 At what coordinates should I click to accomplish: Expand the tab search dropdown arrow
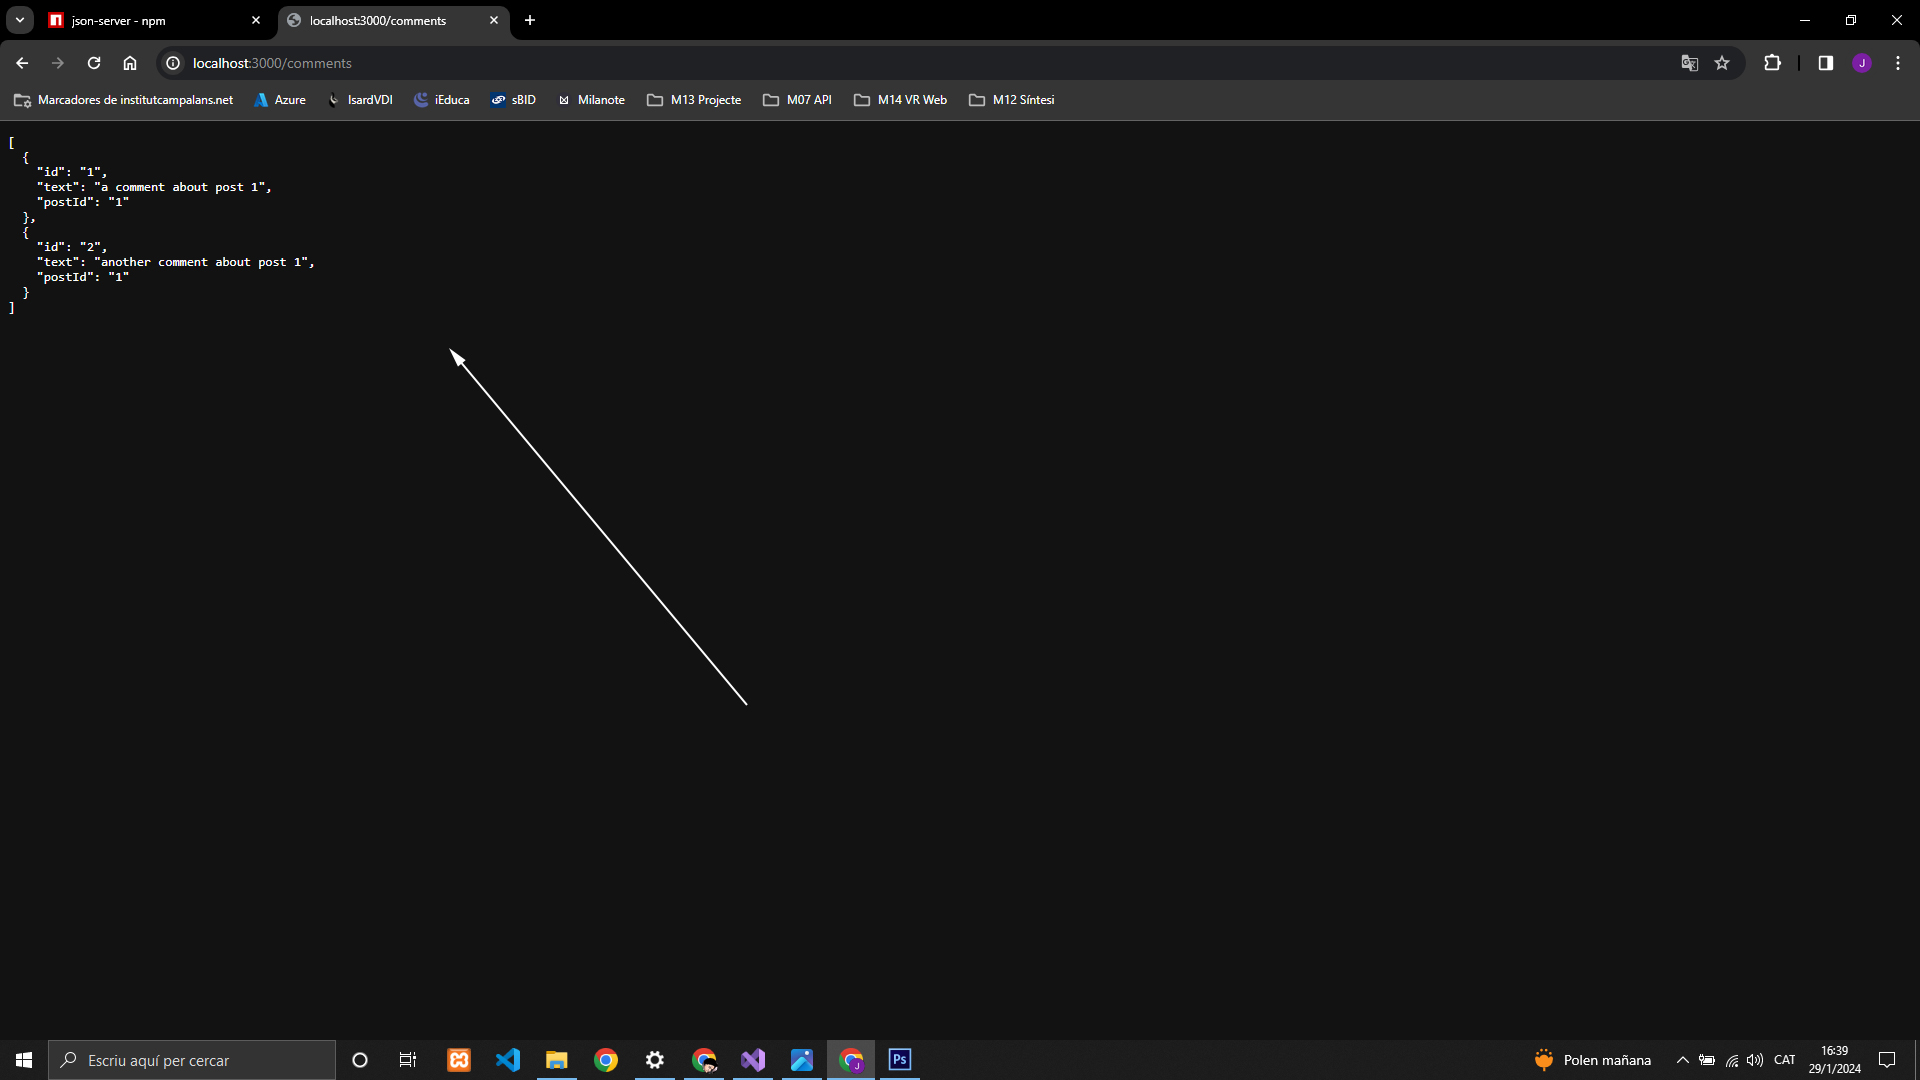point(20,20)
